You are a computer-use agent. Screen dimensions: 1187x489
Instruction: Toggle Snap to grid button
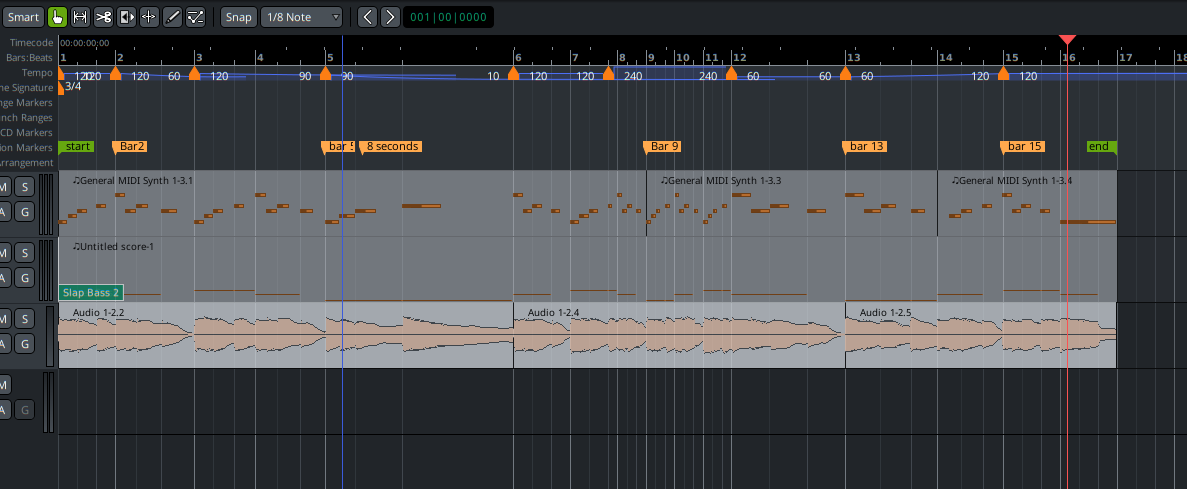point(238,17)
